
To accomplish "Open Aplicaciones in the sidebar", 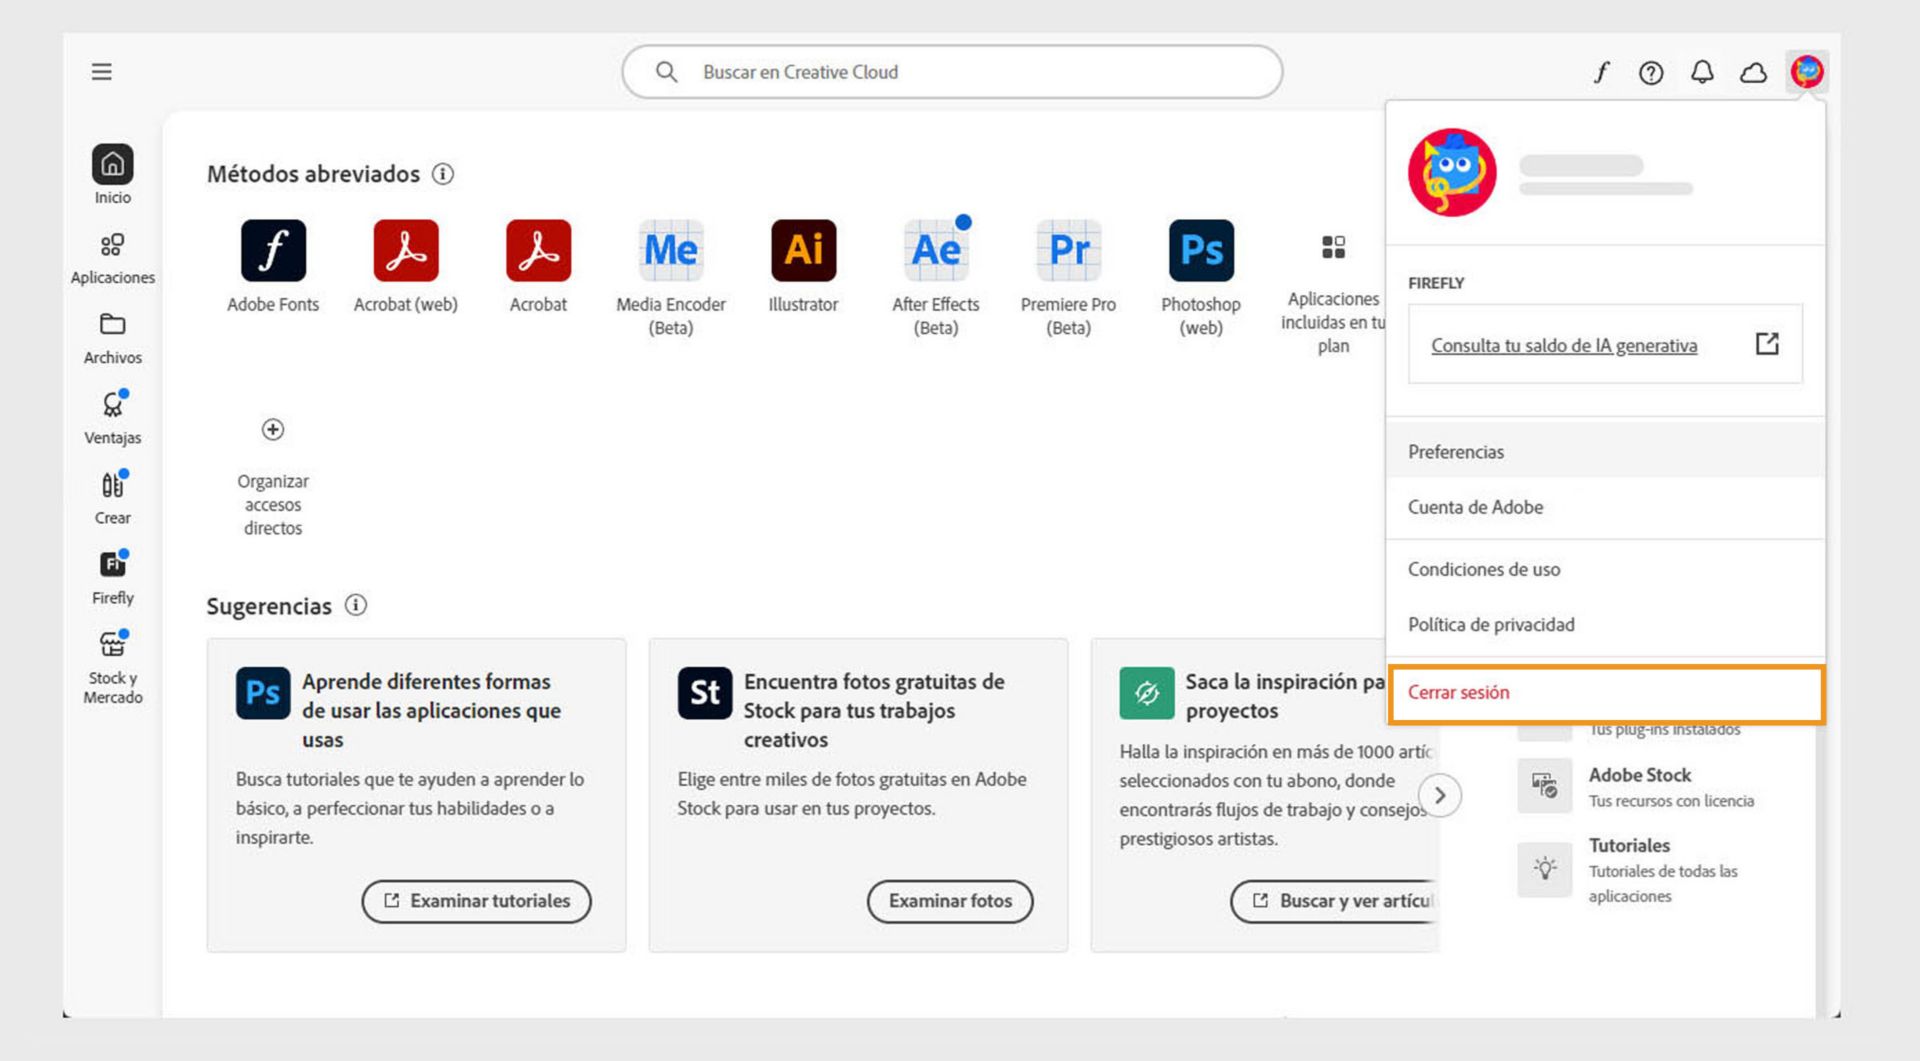I will 112,258.
